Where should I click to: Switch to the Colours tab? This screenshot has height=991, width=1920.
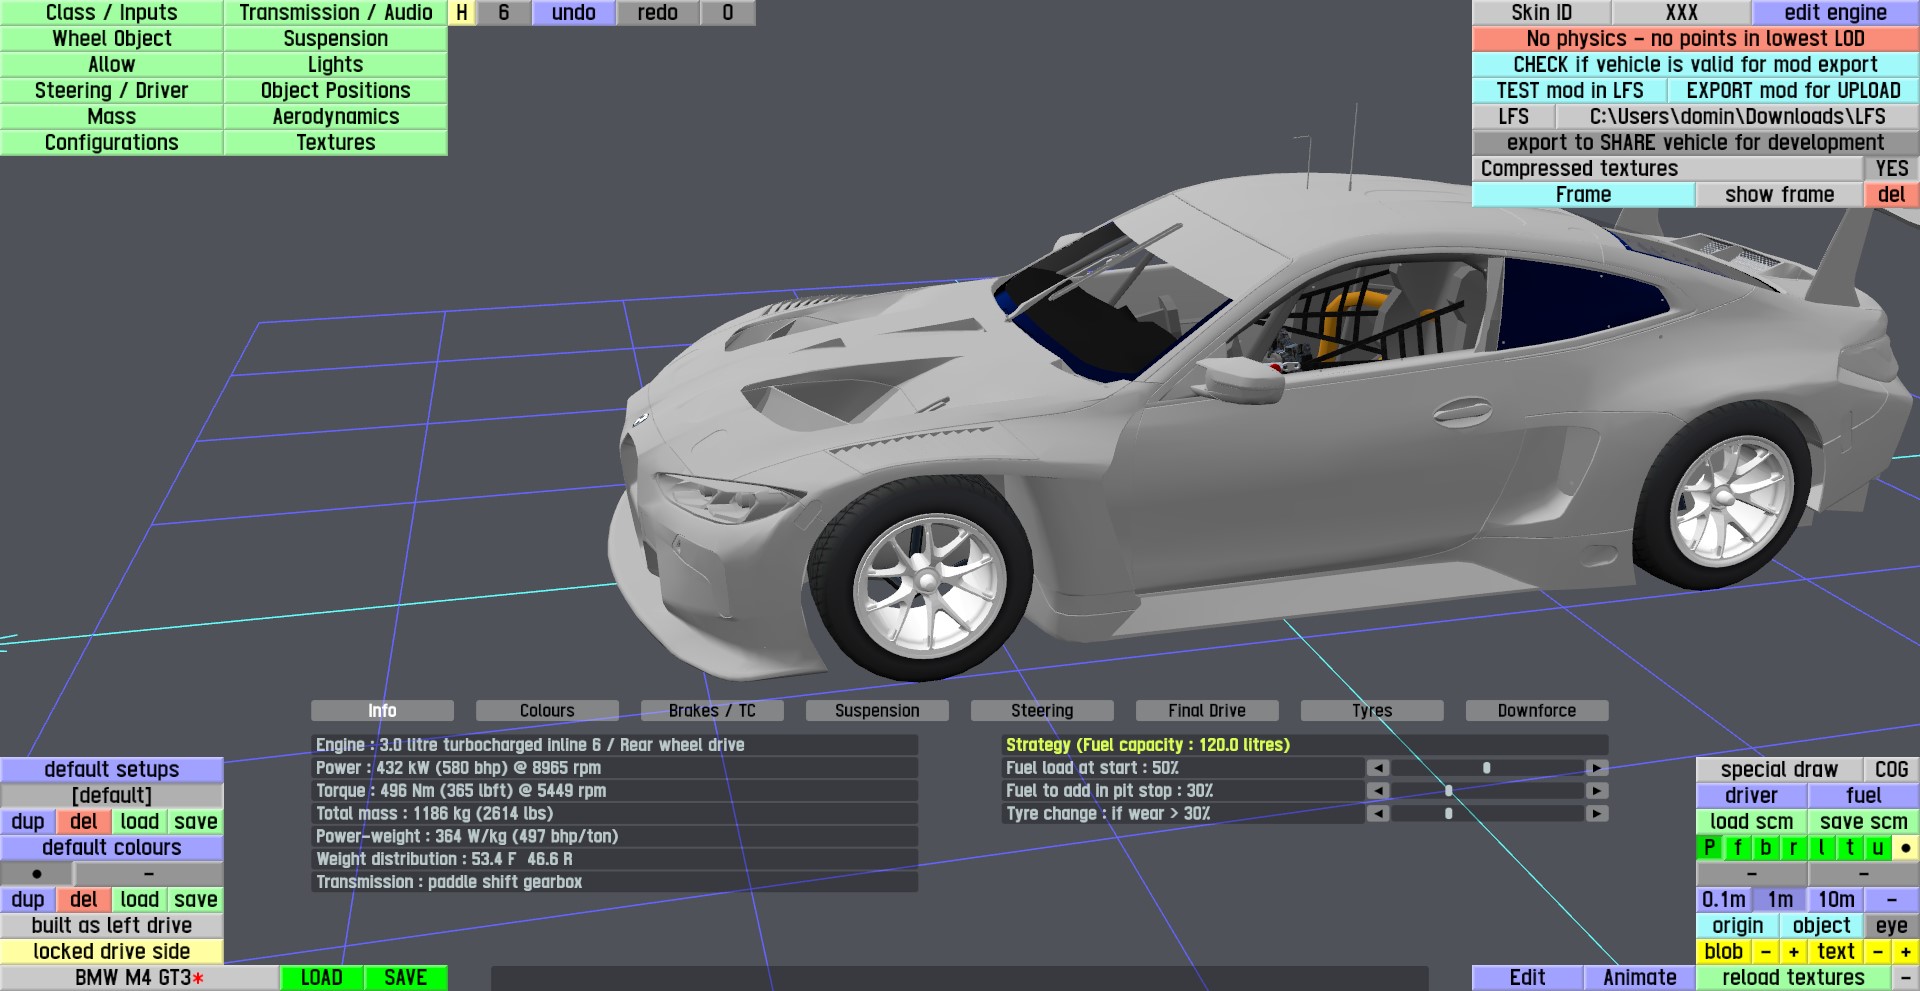point(547,711)
